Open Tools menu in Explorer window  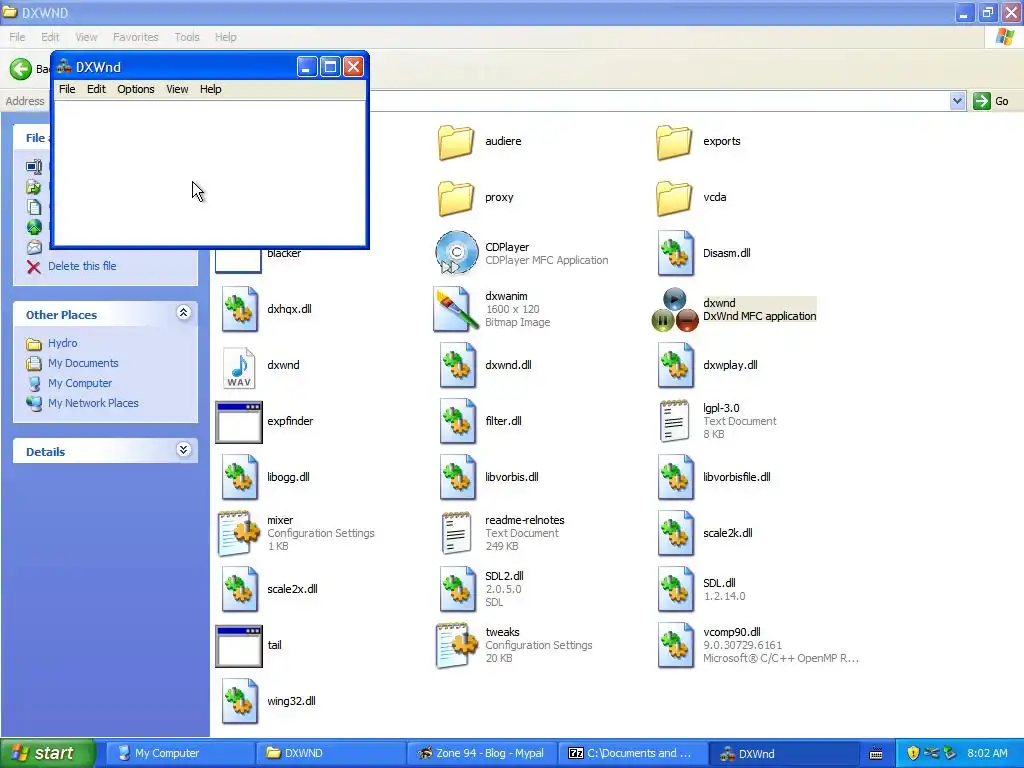pos(187,37)
